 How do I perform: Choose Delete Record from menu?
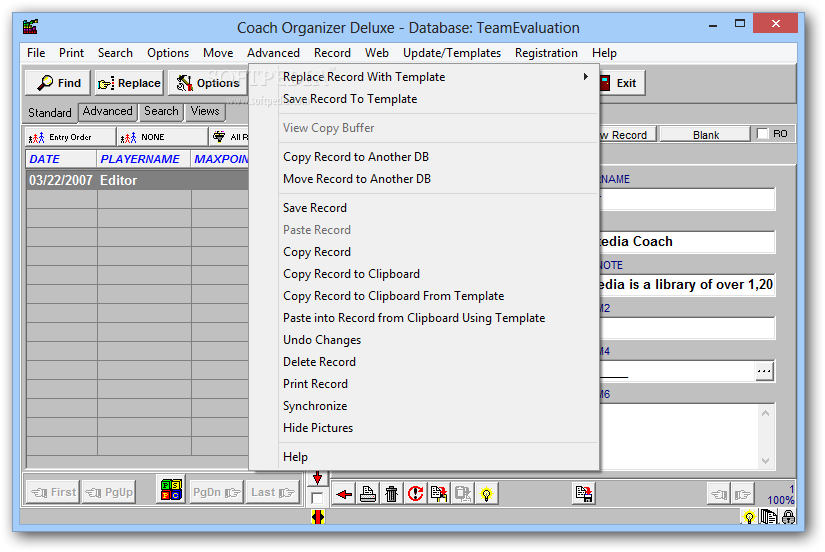tap(319, 362)
